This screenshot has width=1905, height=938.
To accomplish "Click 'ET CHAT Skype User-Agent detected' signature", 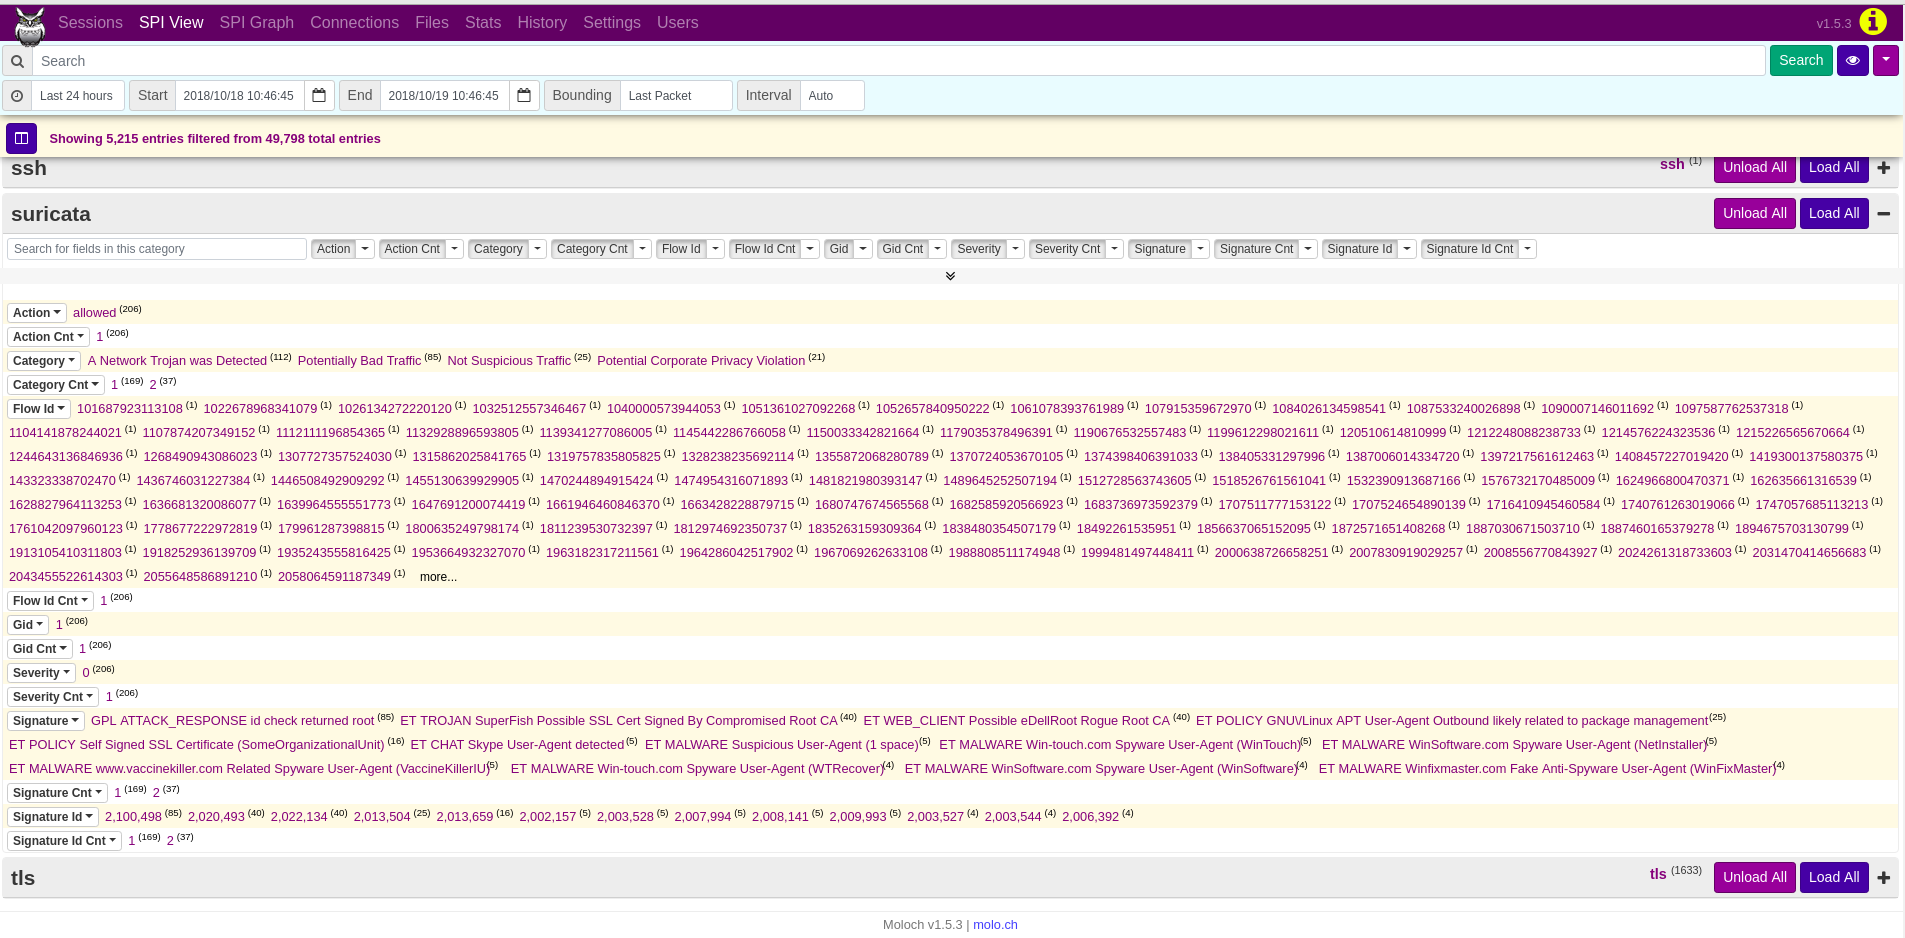I will 517,745.
